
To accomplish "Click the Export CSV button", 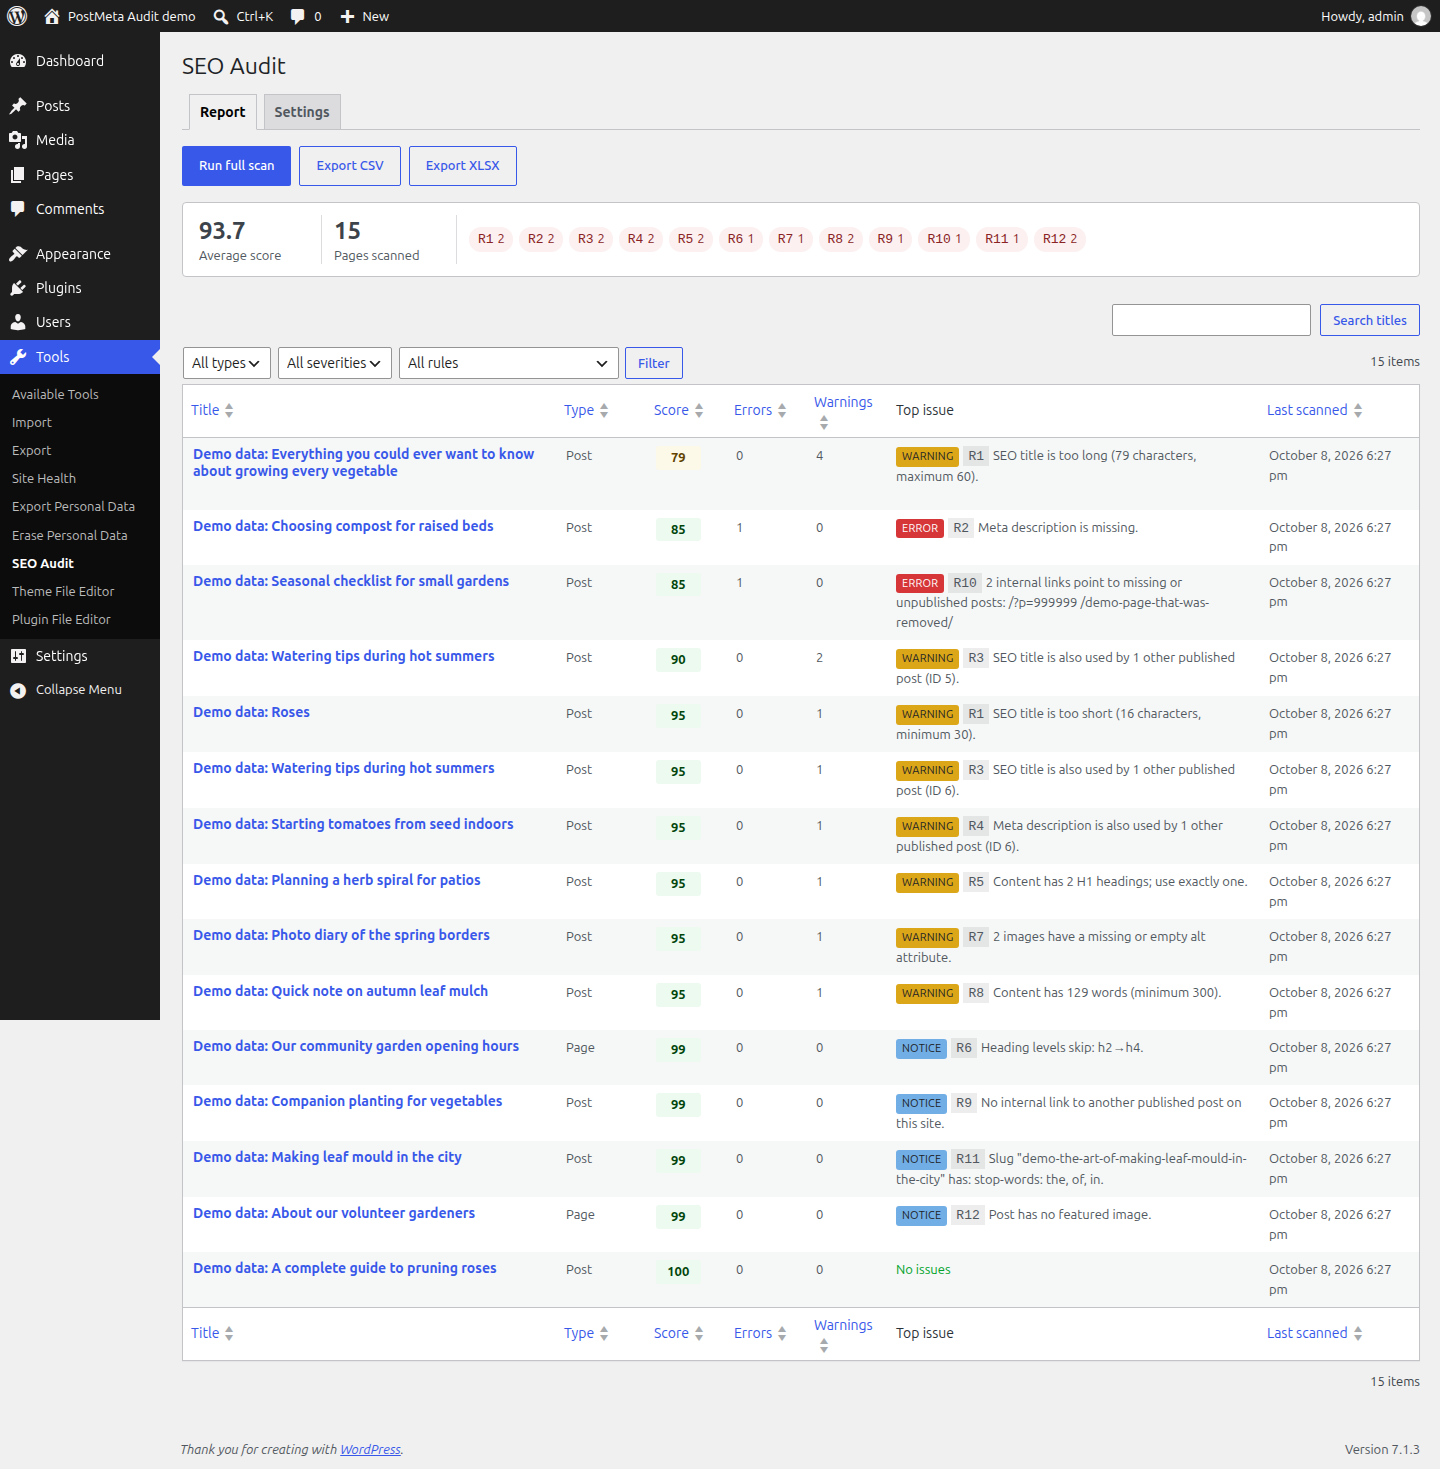I will [350, 166].
